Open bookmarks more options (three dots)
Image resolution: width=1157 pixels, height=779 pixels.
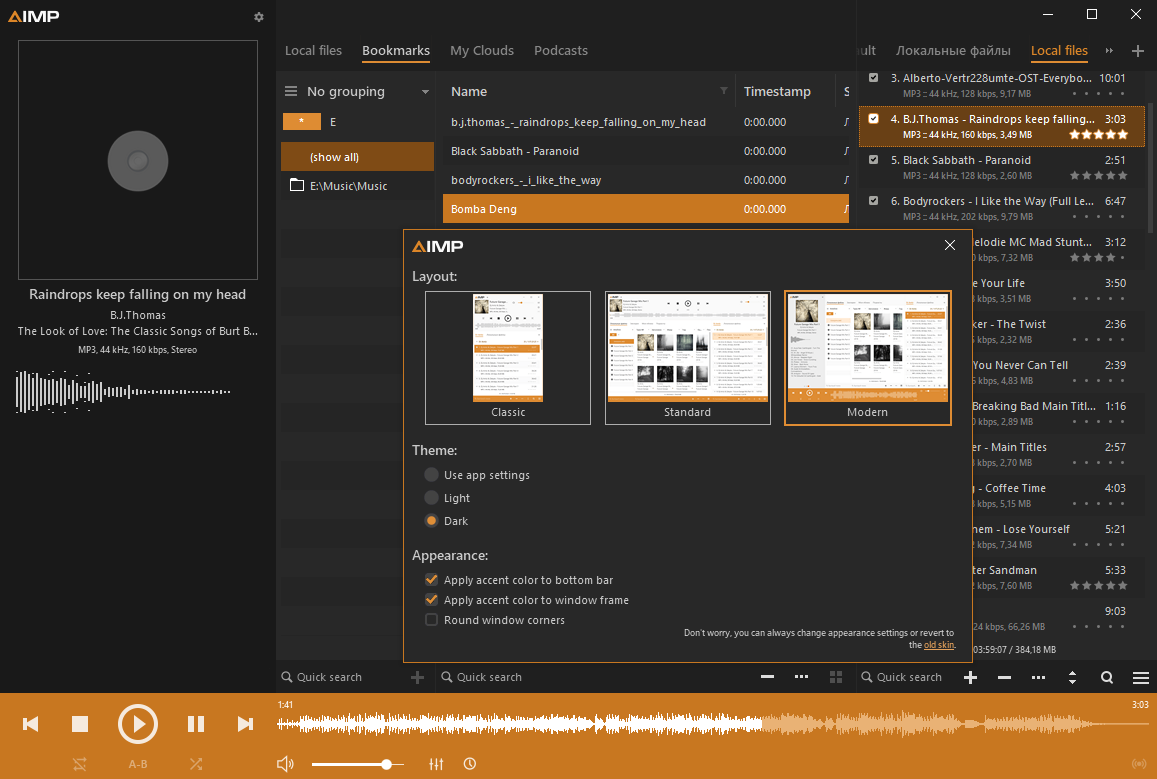pyautogui.click(x=801, y=676)
